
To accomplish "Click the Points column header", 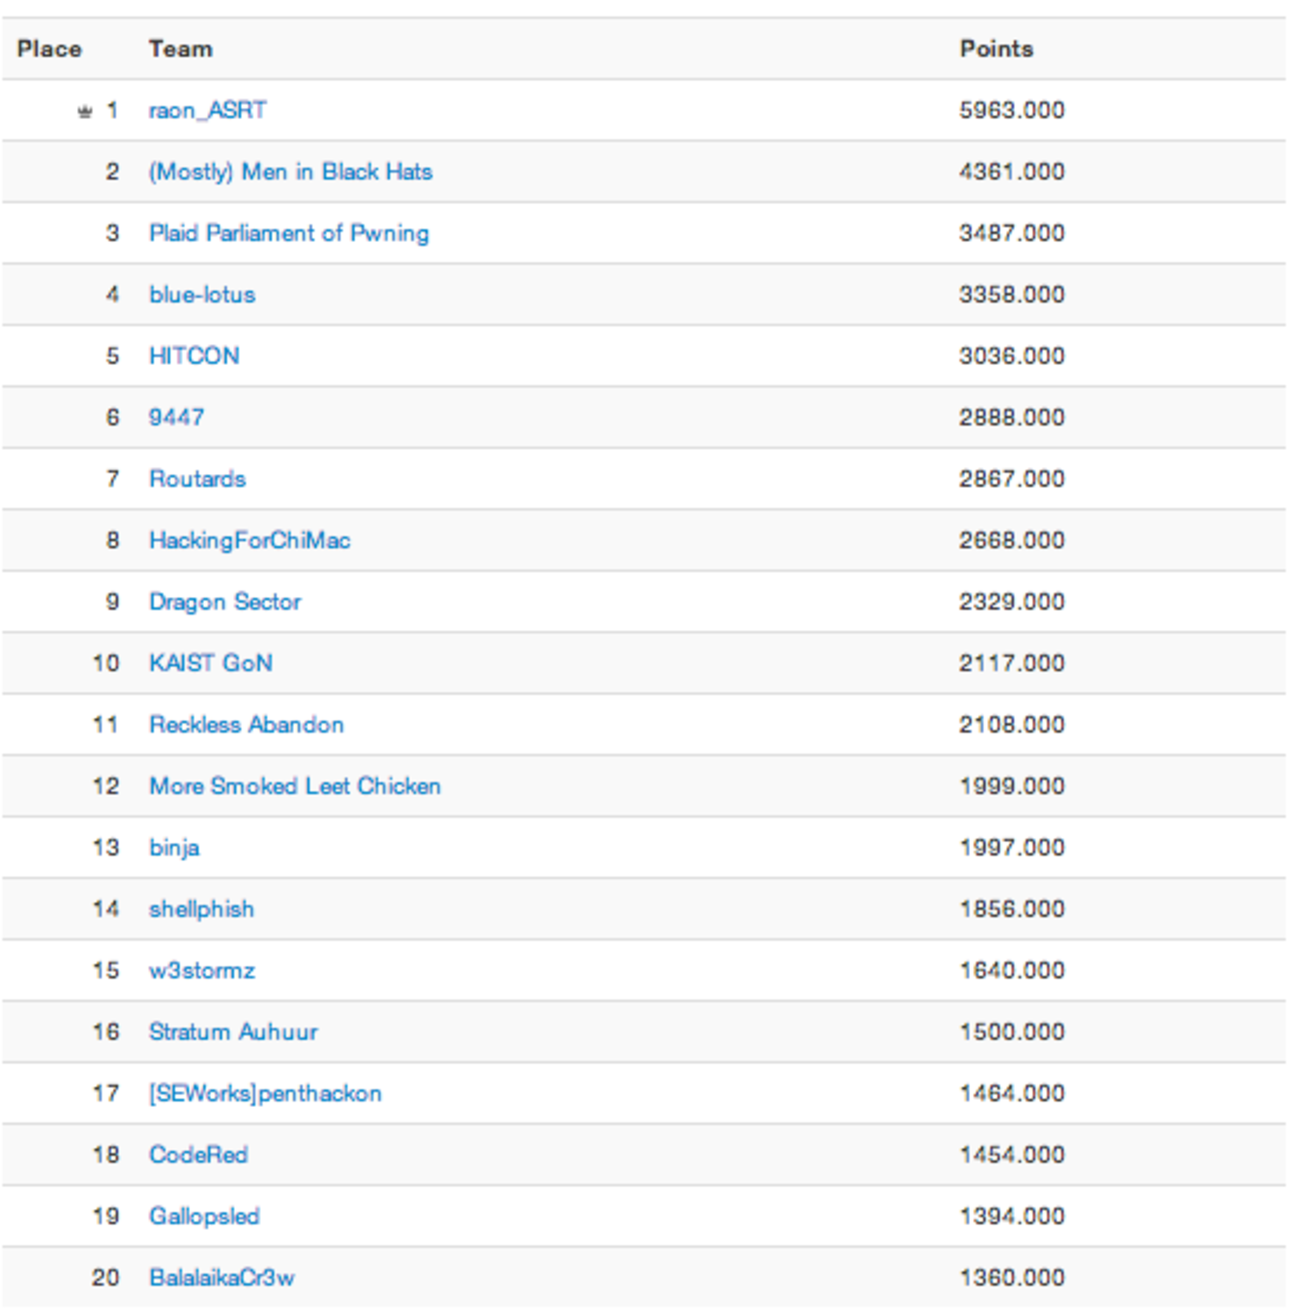I will (x=996, y=49).
